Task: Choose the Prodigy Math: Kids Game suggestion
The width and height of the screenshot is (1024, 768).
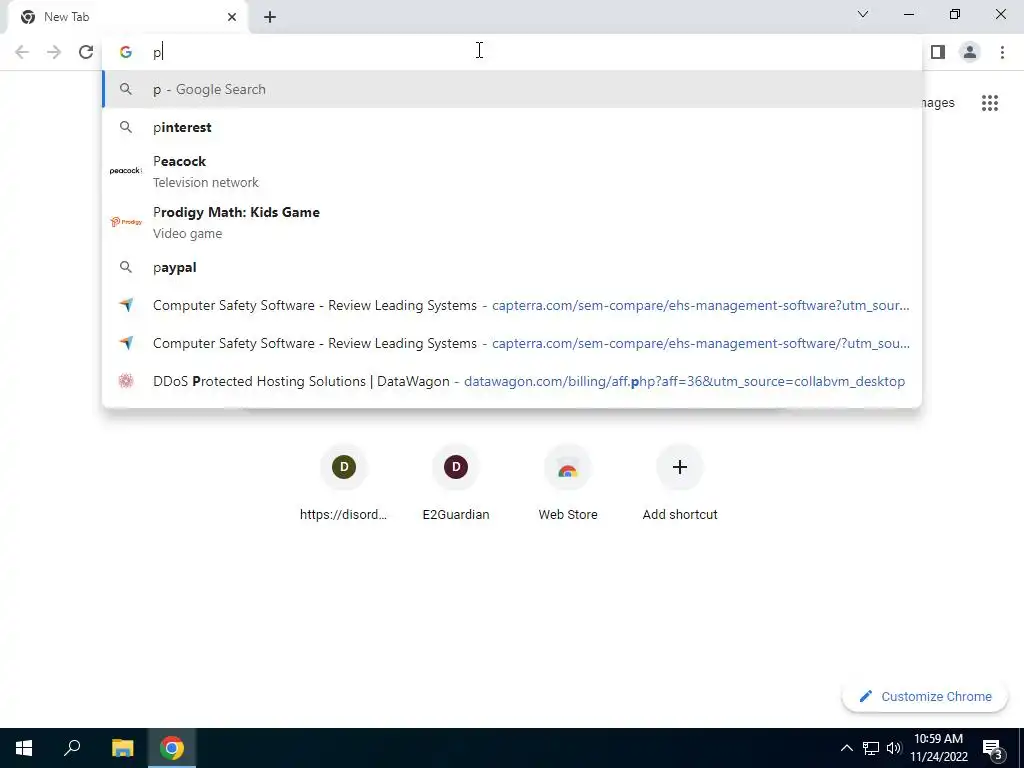Action: coord(512,222)
